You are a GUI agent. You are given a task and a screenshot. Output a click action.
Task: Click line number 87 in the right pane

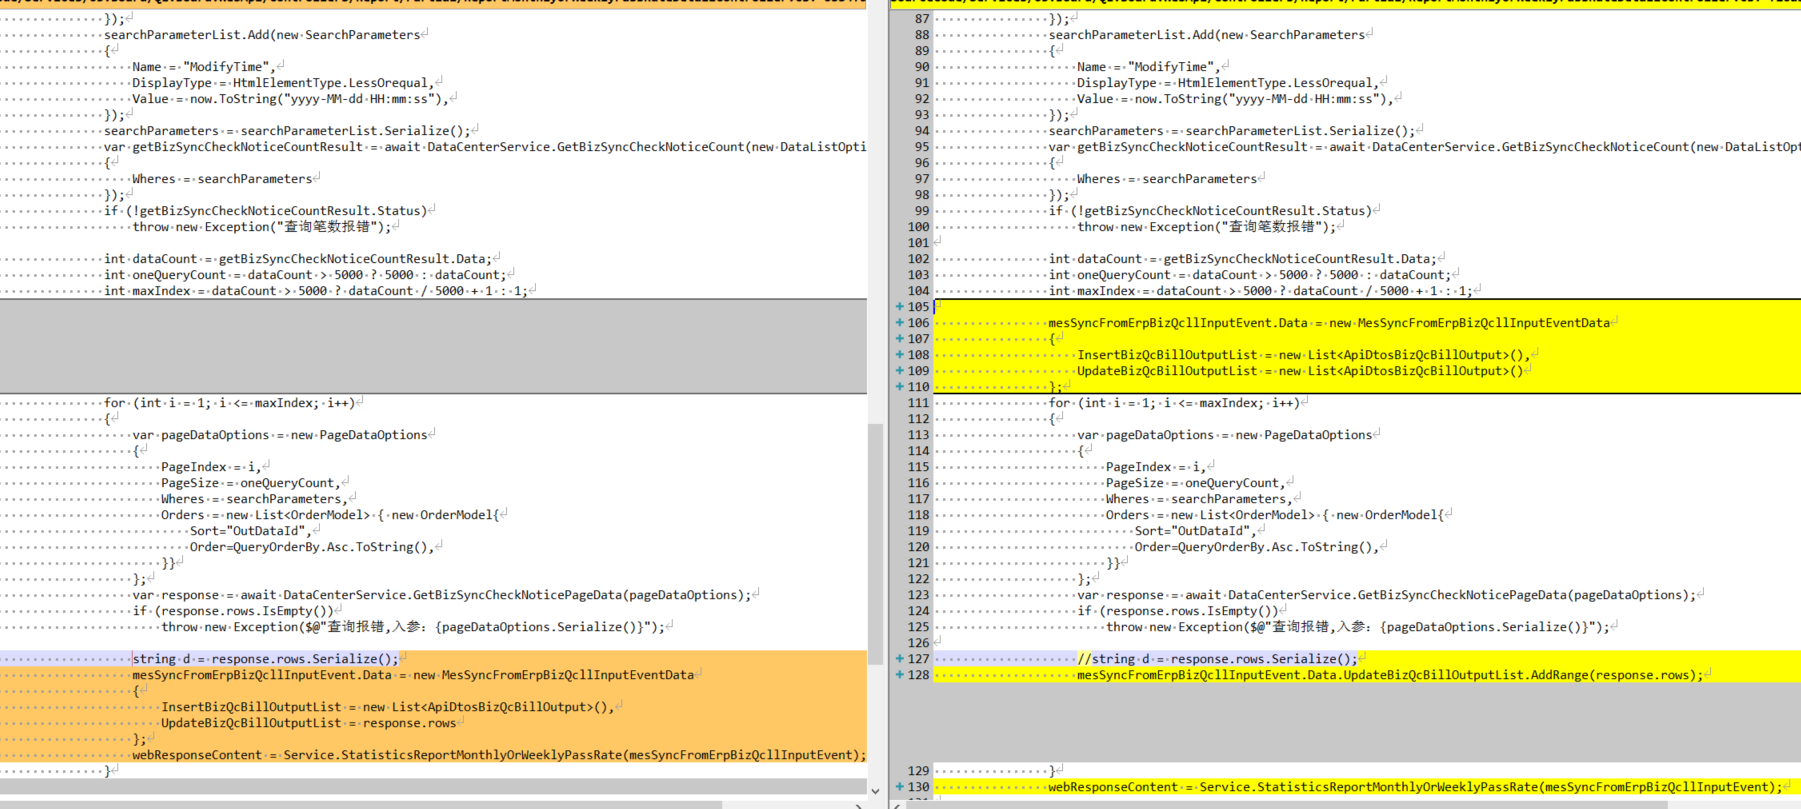[921, 19]
